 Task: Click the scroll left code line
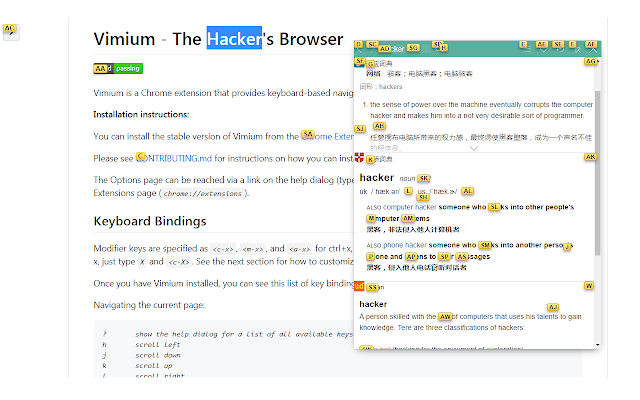(158, 344)
